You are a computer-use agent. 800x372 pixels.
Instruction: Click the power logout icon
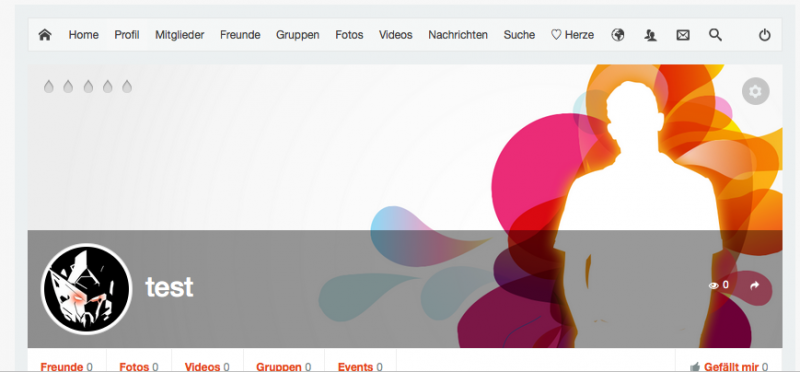pos(764,35)
